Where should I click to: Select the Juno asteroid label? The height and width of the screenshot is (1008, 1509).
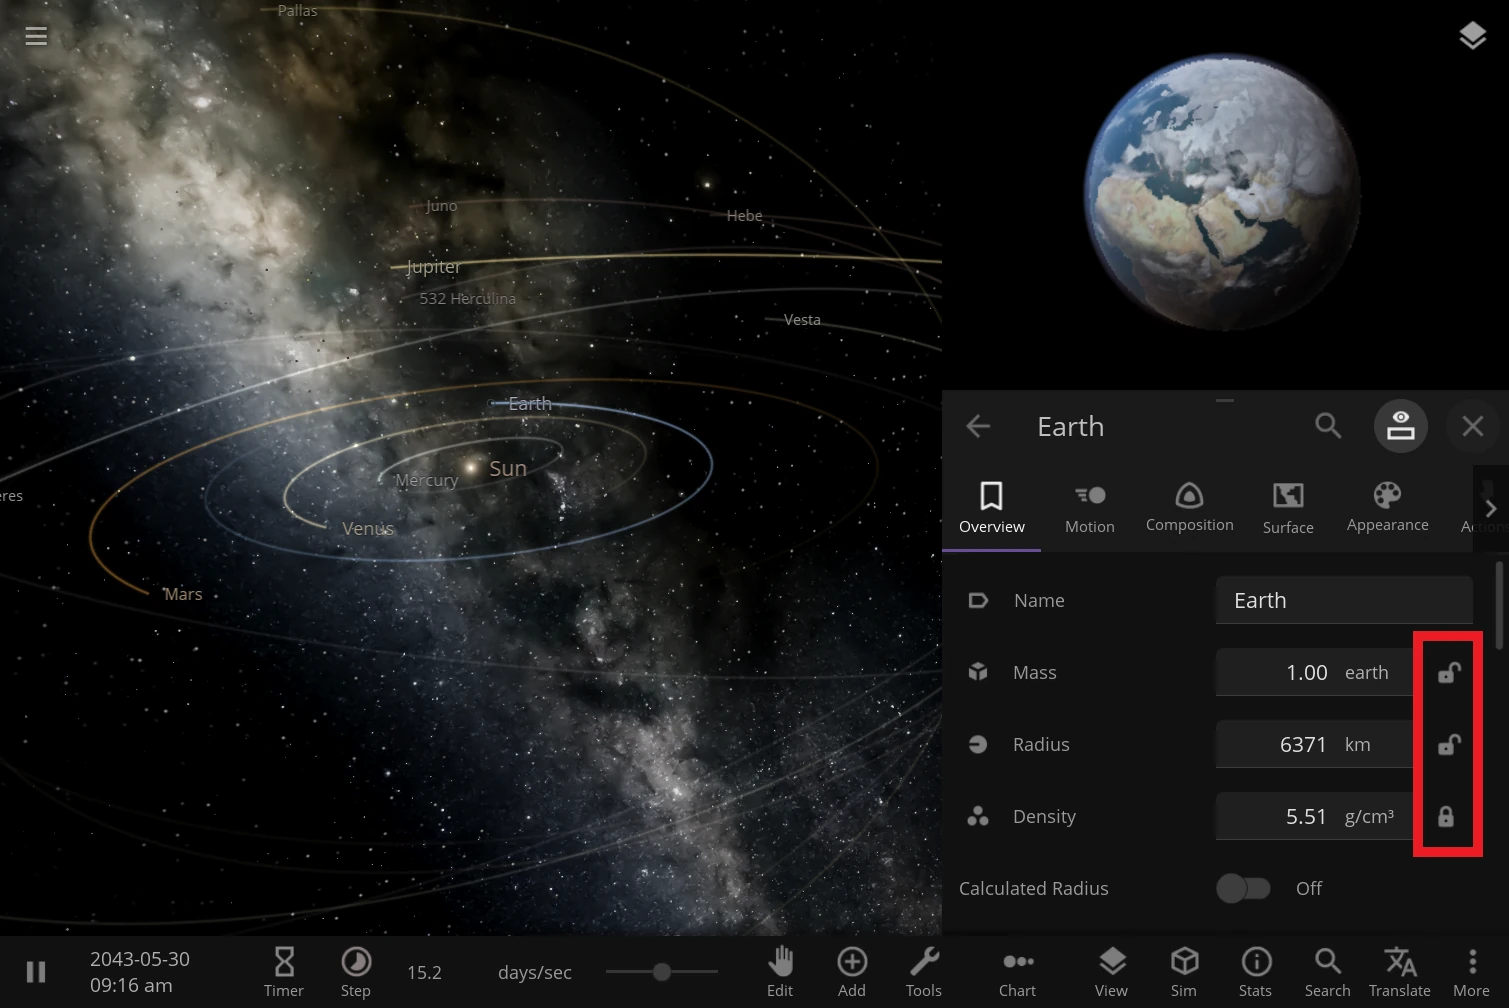click(x=441, y=206)
